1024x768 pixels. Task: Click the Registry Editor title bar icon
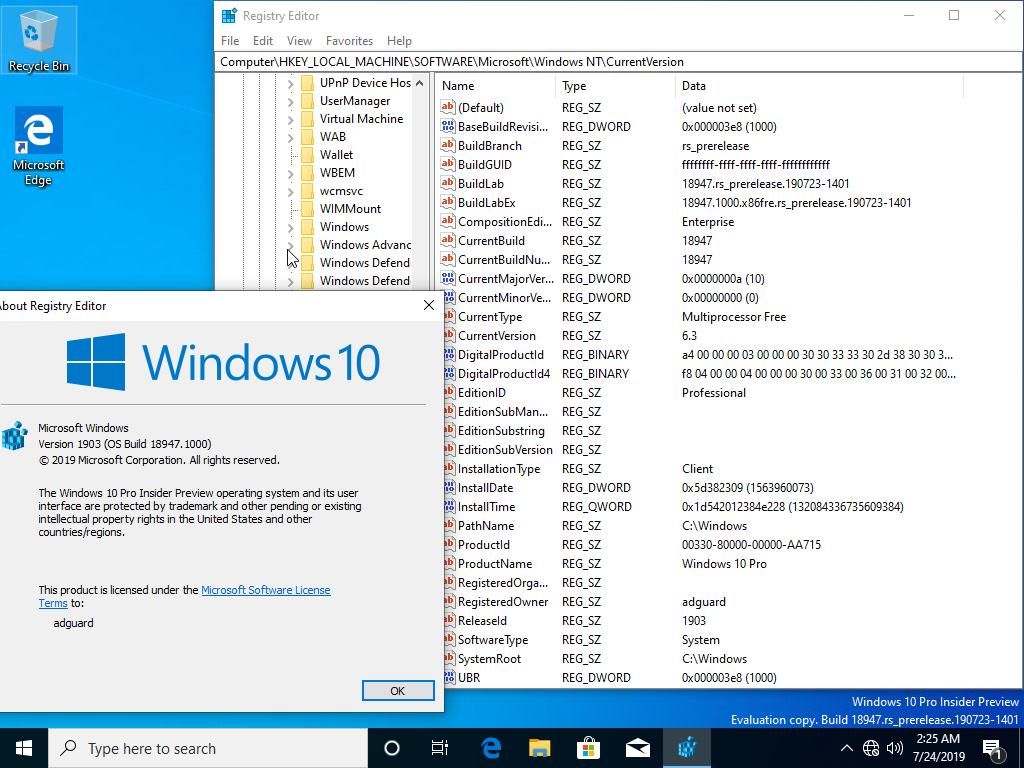point(229,16)
